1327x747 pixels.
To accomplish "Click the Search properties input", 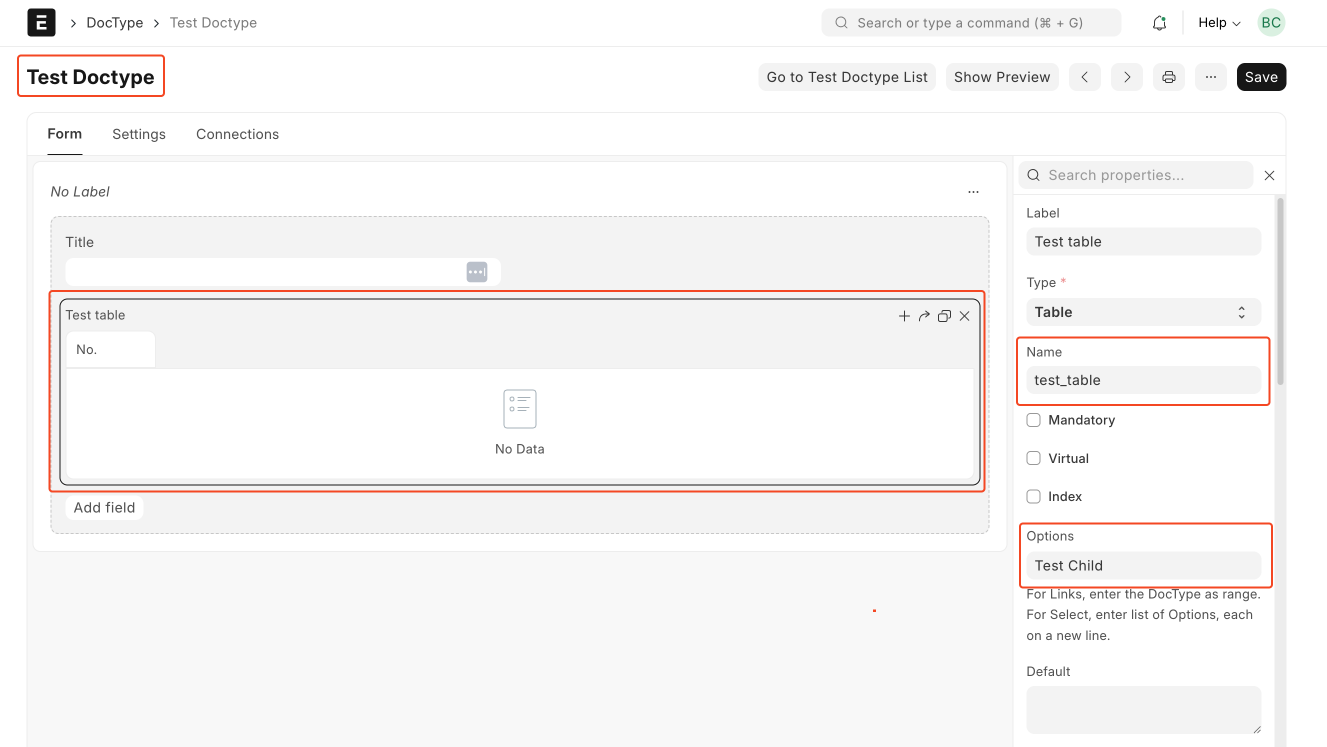I will (1136, 175).
